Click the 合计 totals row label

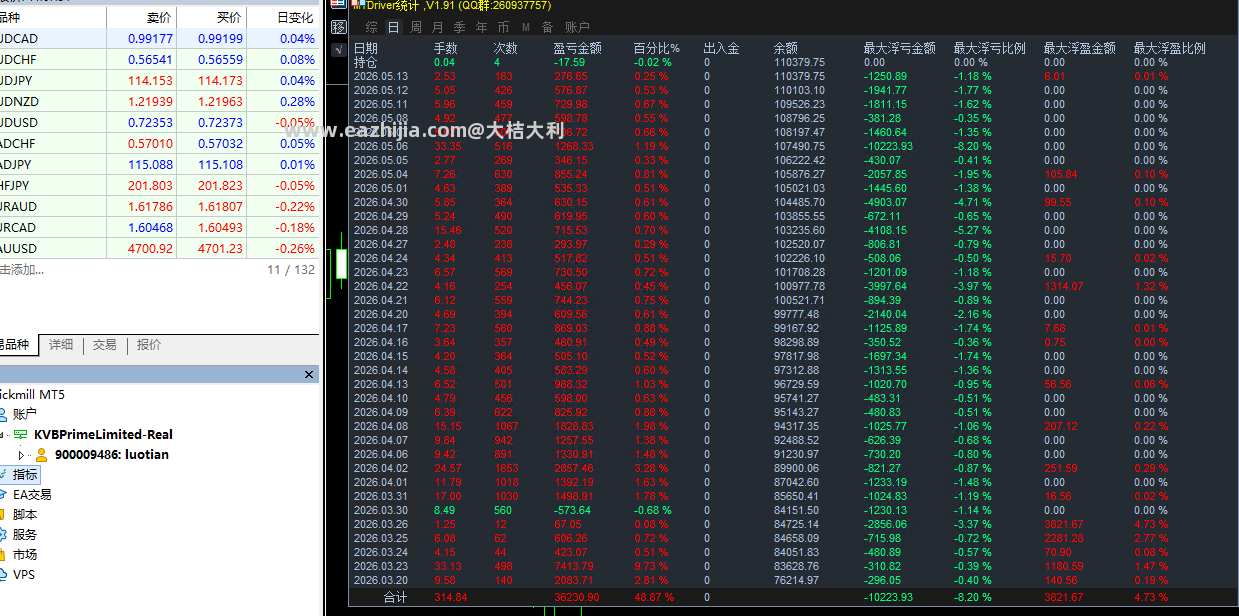tap(397, 597)
